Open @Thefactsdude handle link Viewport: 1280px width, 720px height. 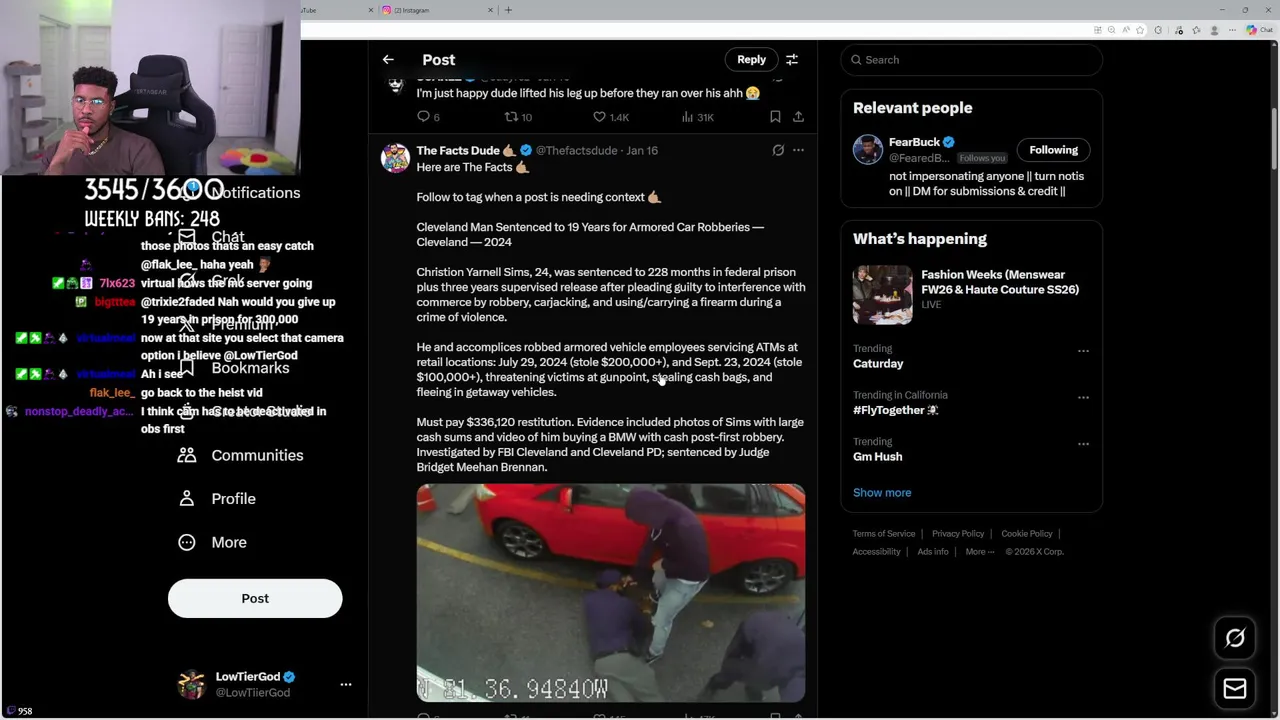click(x=577, y=150)
